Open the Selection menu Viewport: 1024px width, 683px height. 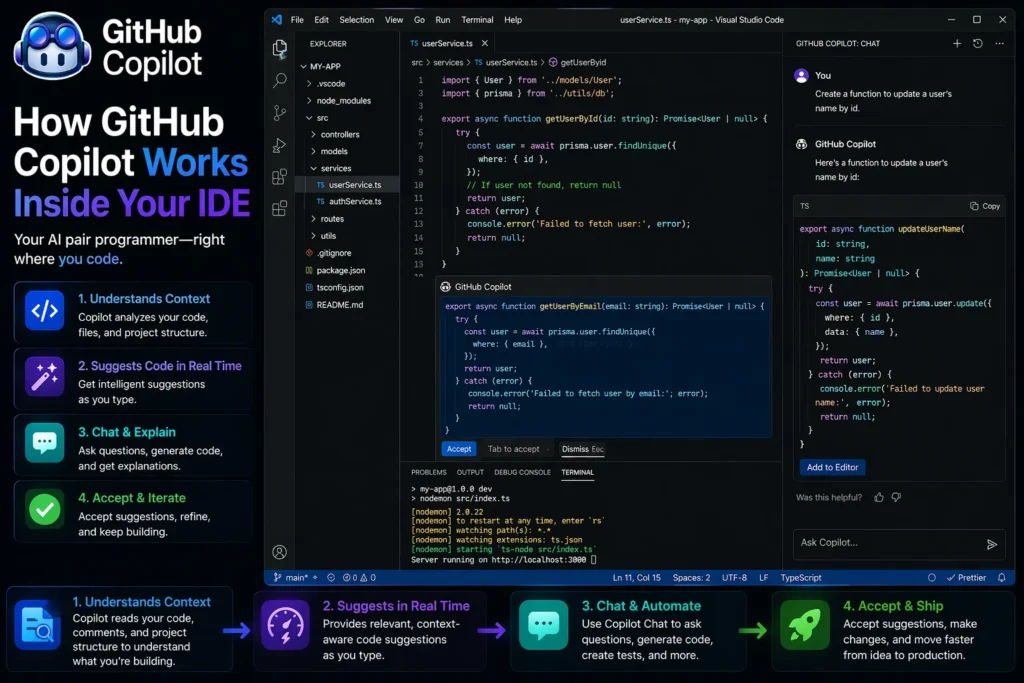[357, 20]
